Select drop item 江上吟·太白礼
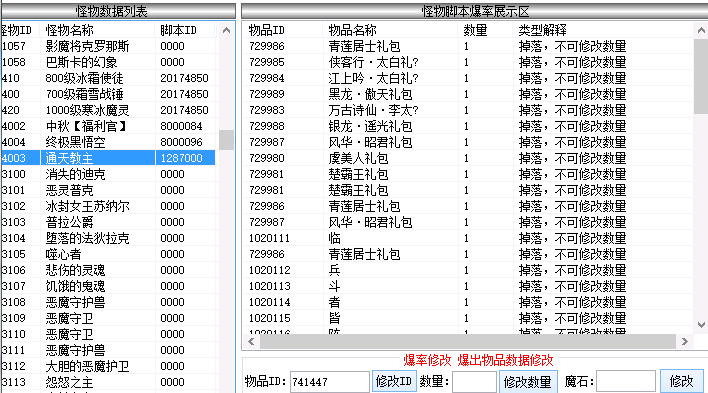708x393 pixels. click(468, 78)
